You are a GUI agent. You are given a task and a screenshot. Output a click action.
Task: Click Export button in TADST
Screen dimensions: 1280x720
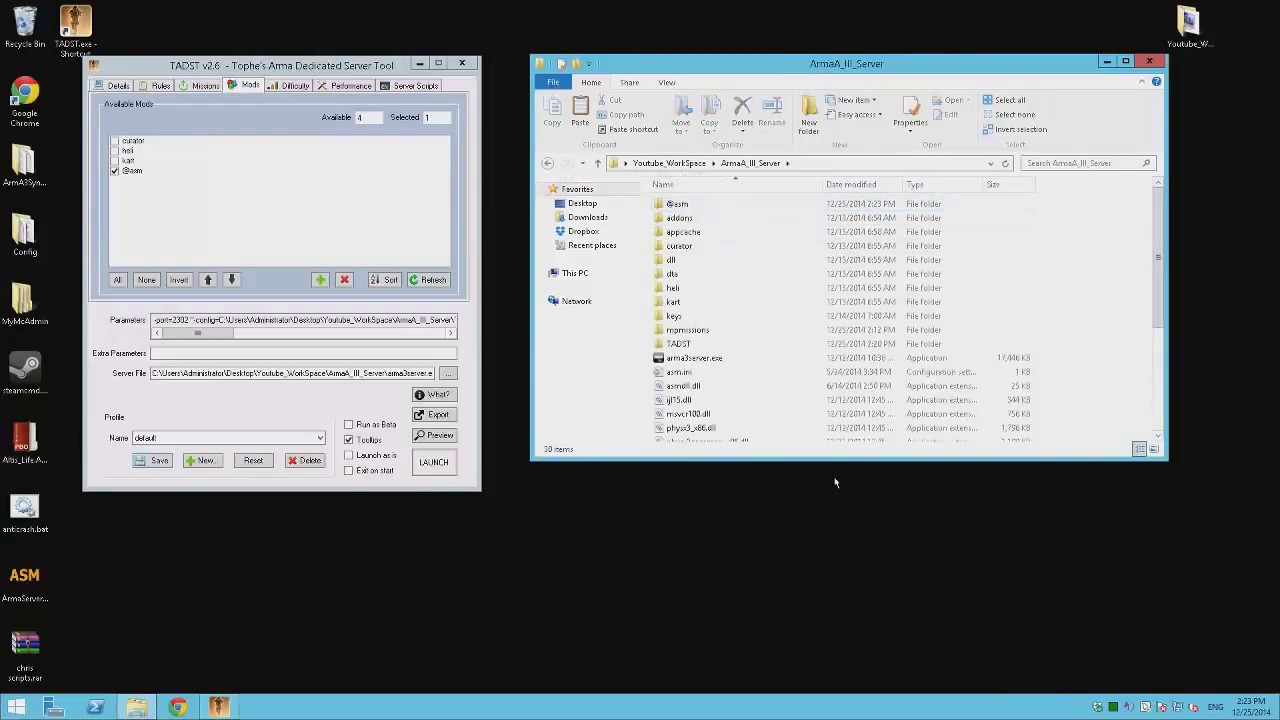click(434, 415)
